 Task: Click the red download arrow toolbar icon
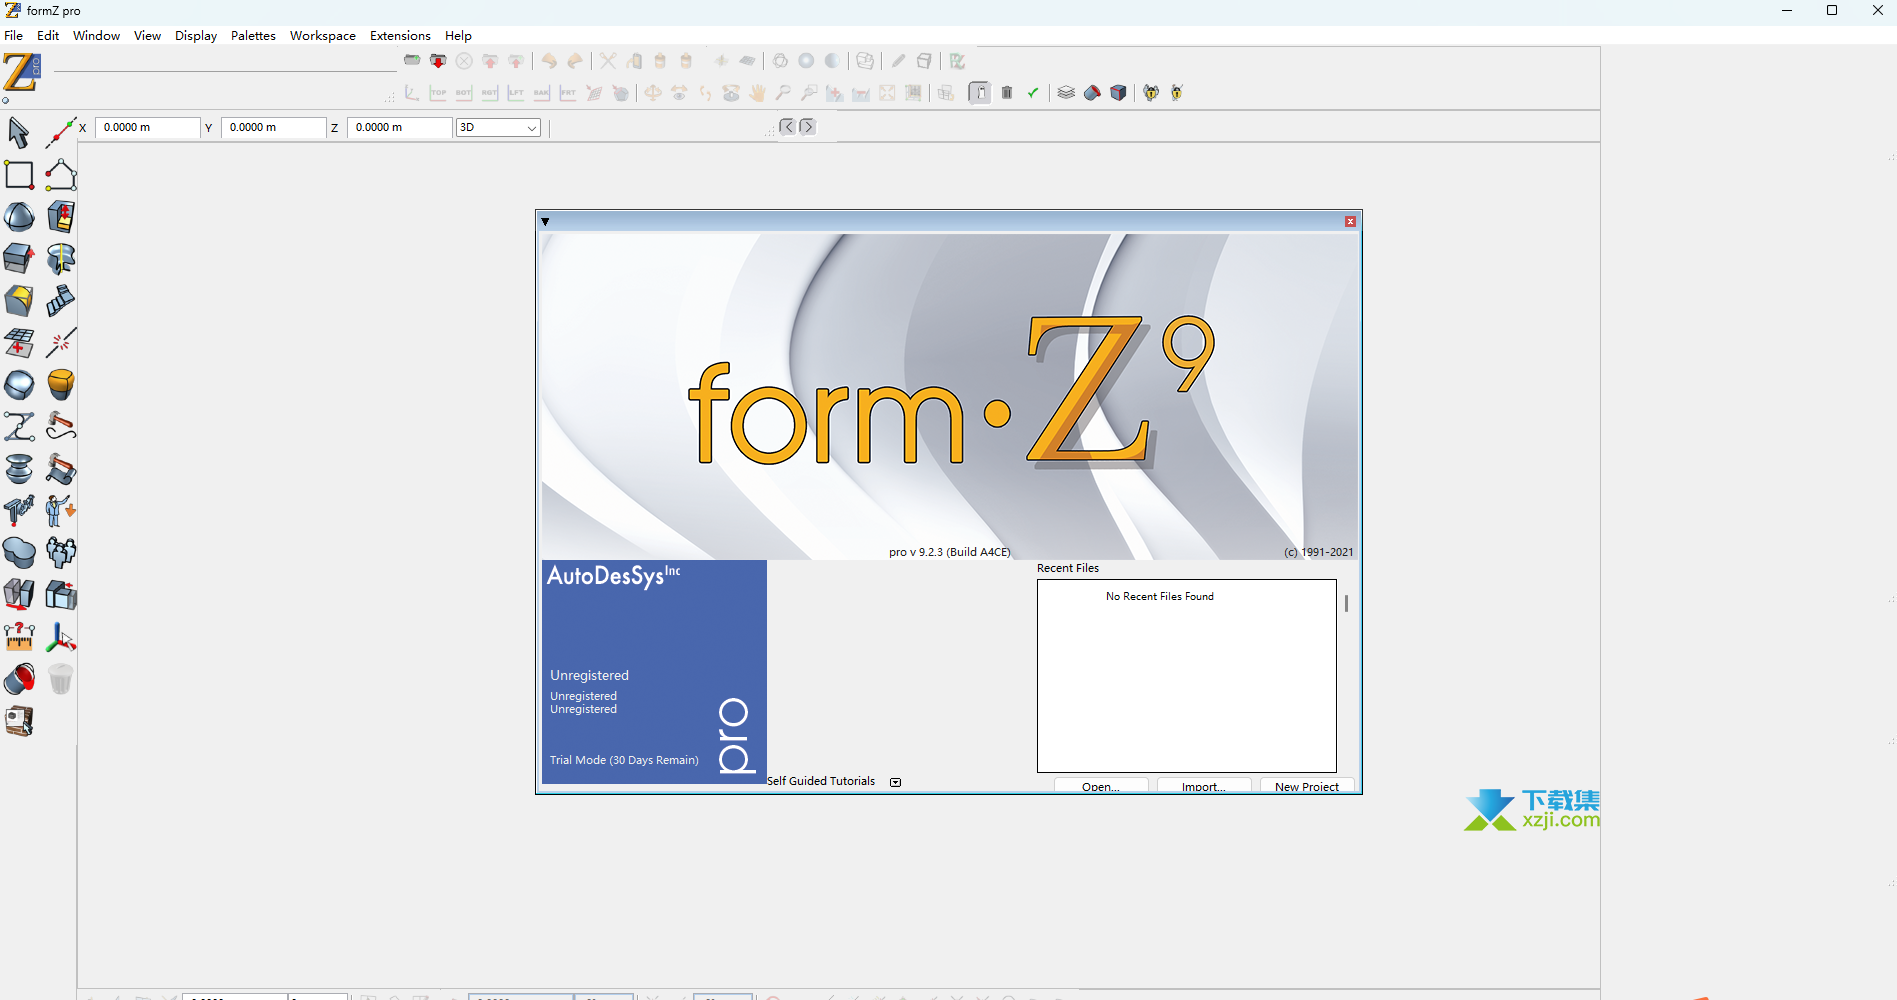click(x=438, y=61)
